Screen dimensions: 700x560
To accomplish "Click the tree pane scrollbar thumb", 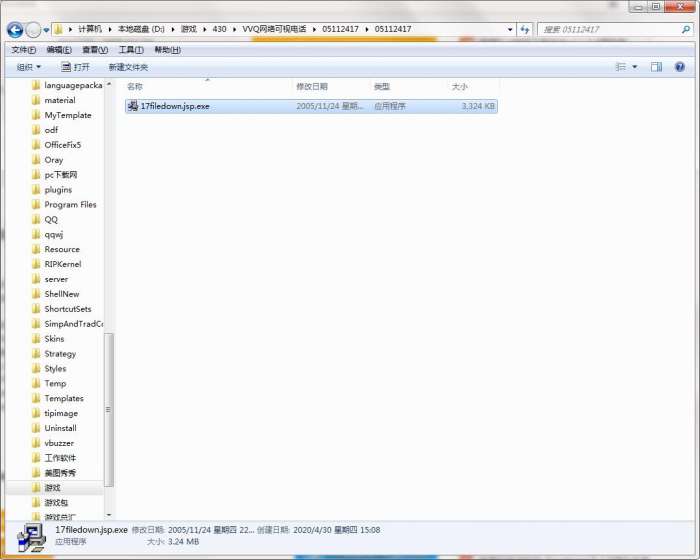I will 108,410.
